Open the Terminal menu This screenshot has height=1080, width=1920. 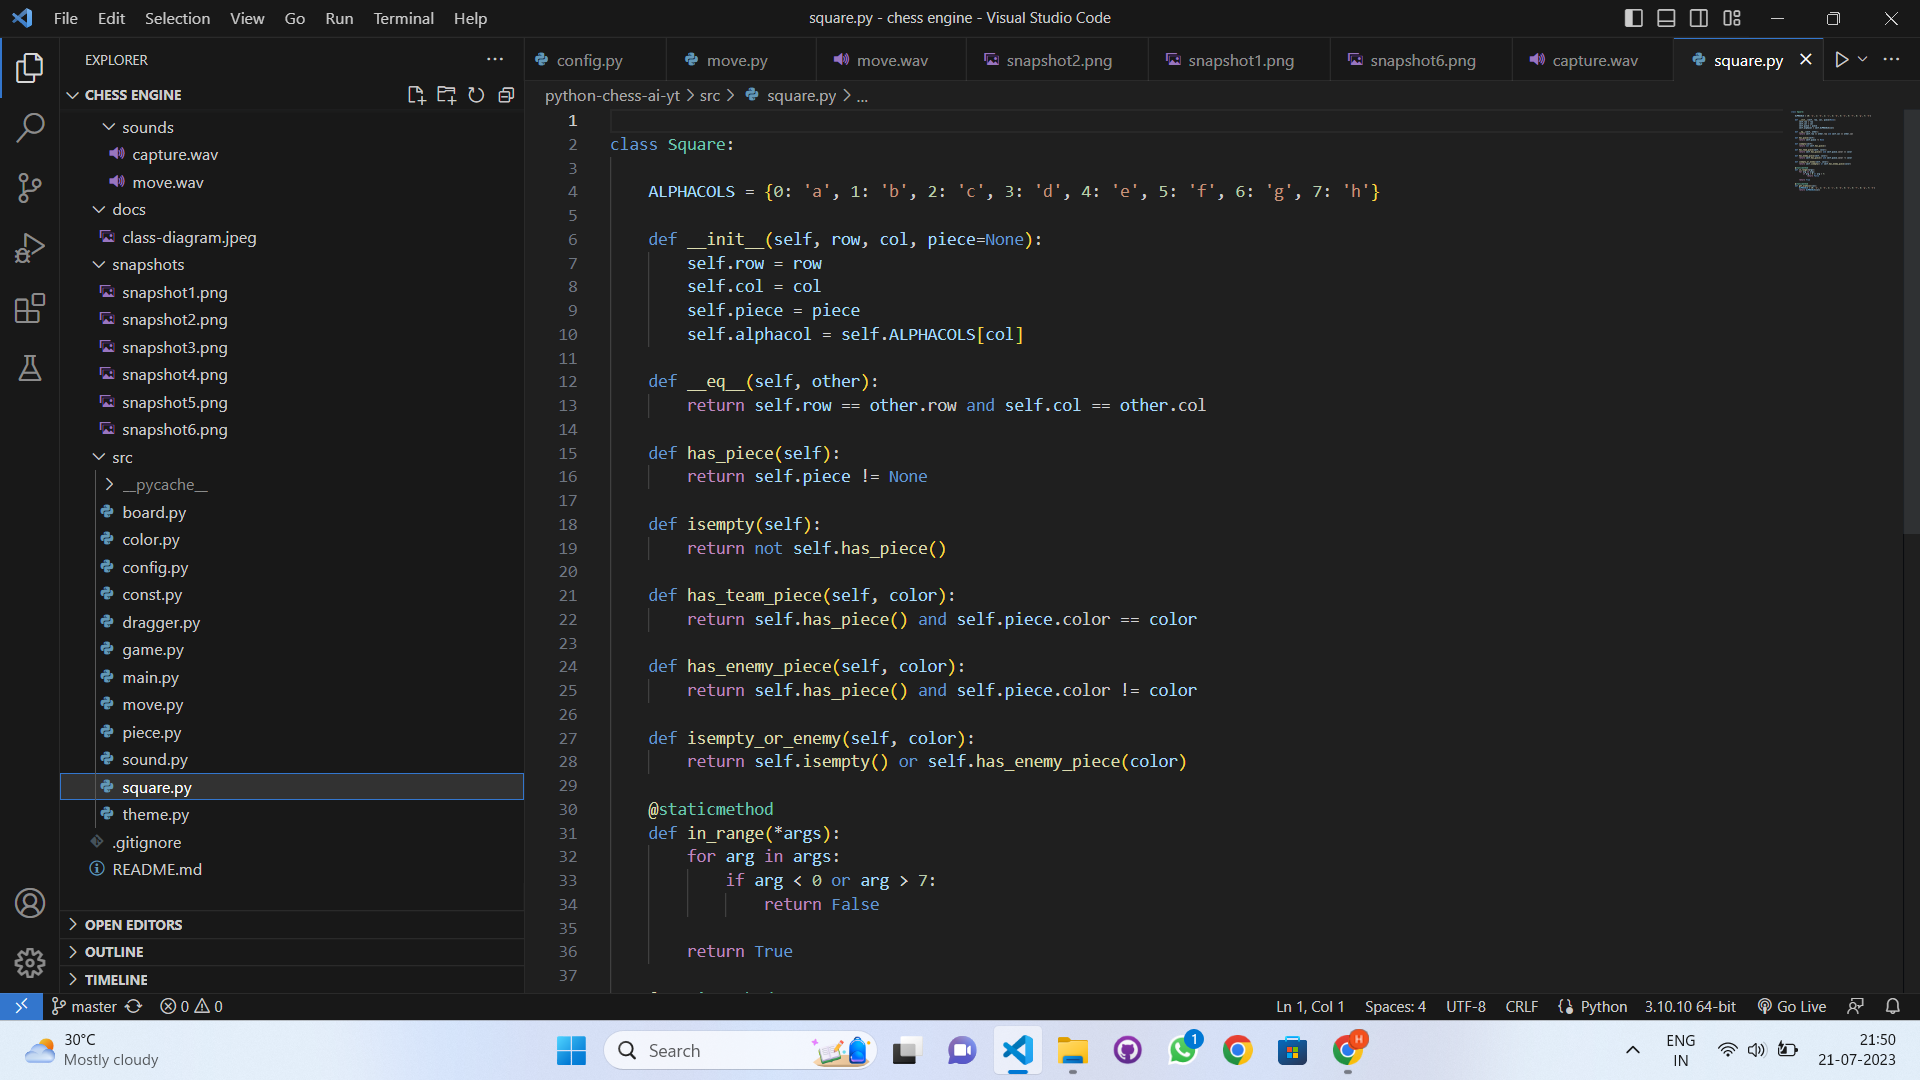coord(403,18)
